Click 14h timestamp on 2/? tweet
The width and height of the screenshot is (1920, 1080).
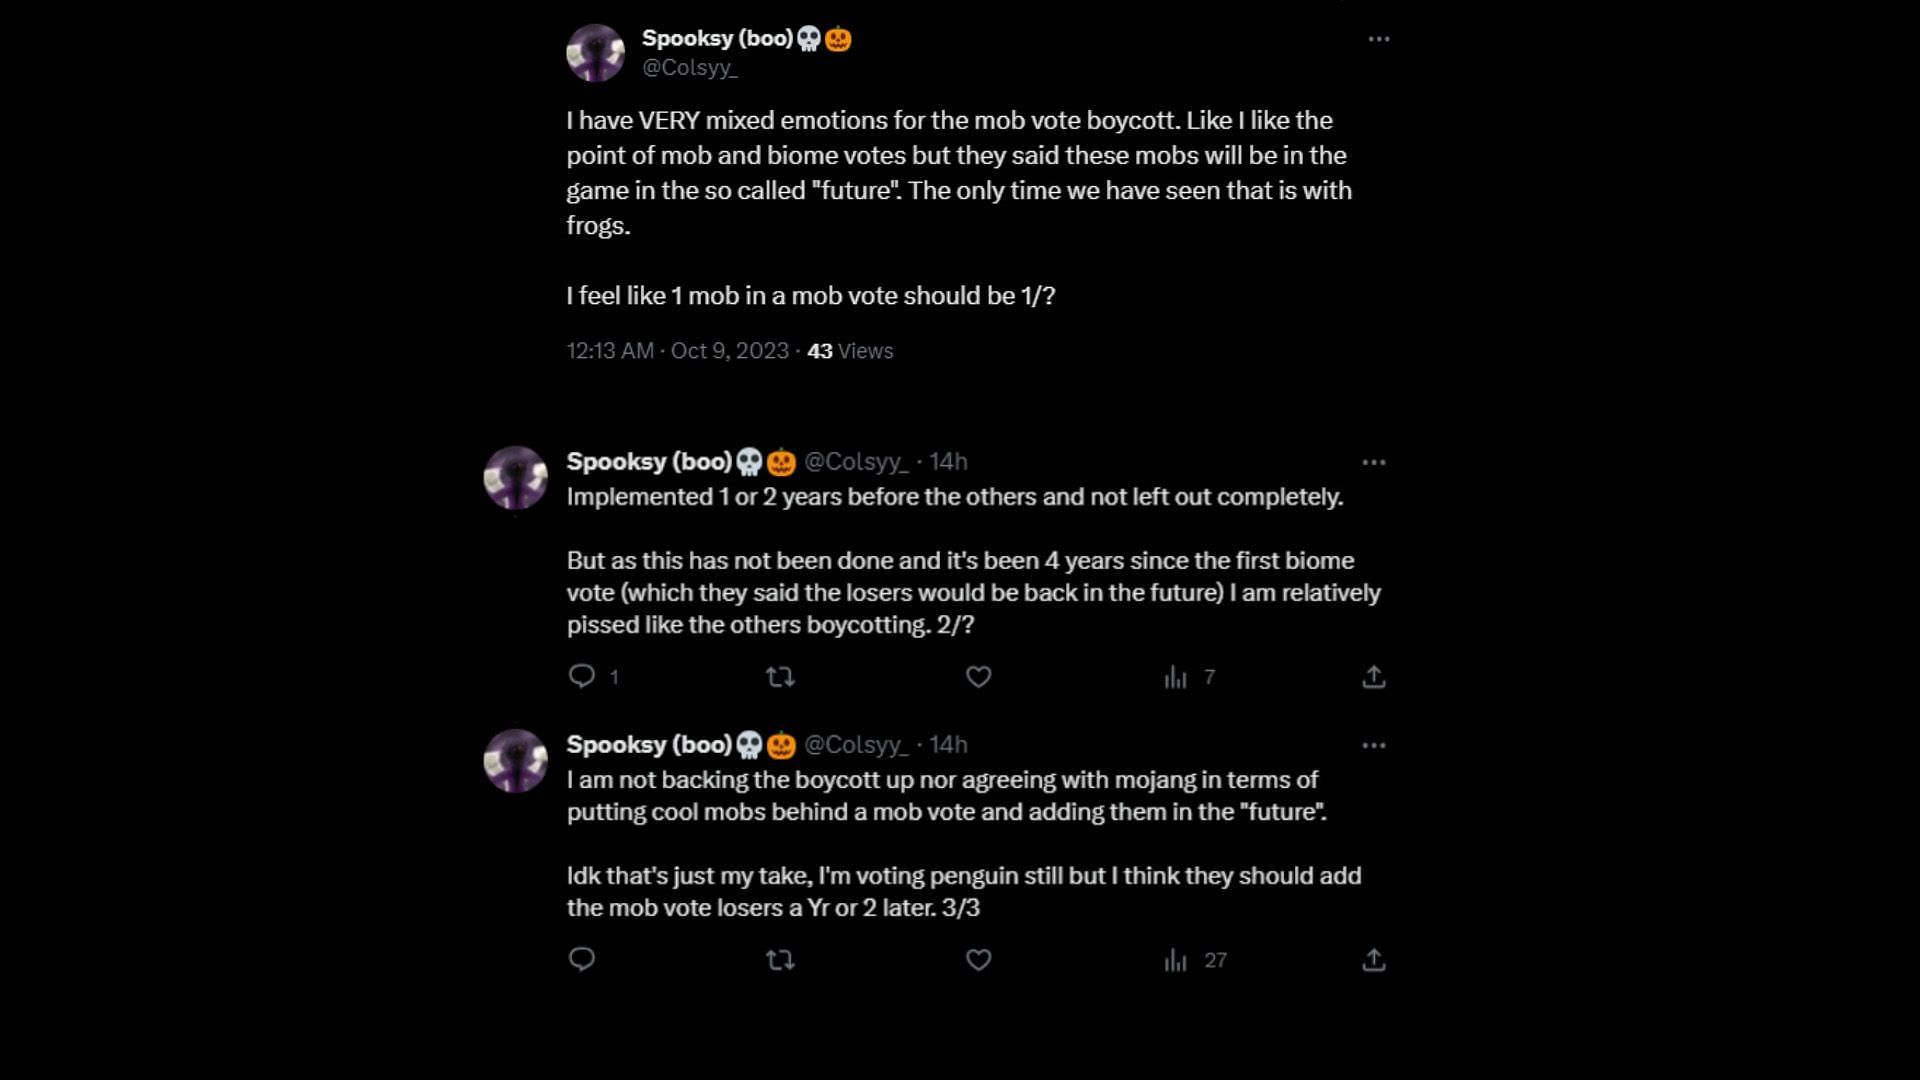(948, 462)
